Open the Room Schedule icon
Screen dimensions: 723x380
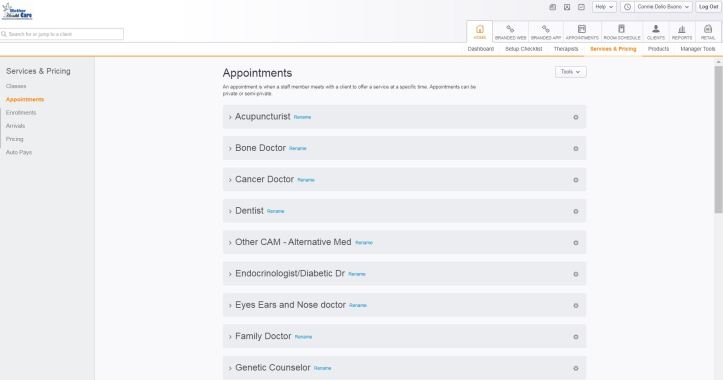[x=622, y=30]
